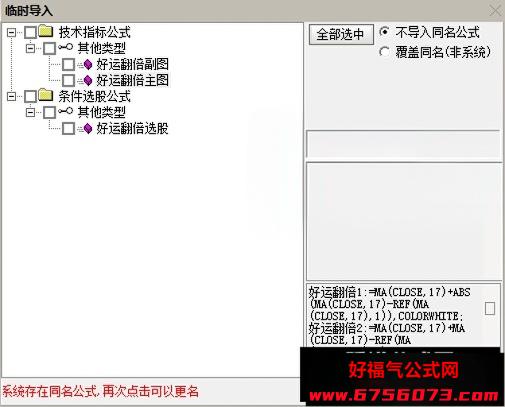Collapse 其他类型 under 技术指标公式

(30, 49)
